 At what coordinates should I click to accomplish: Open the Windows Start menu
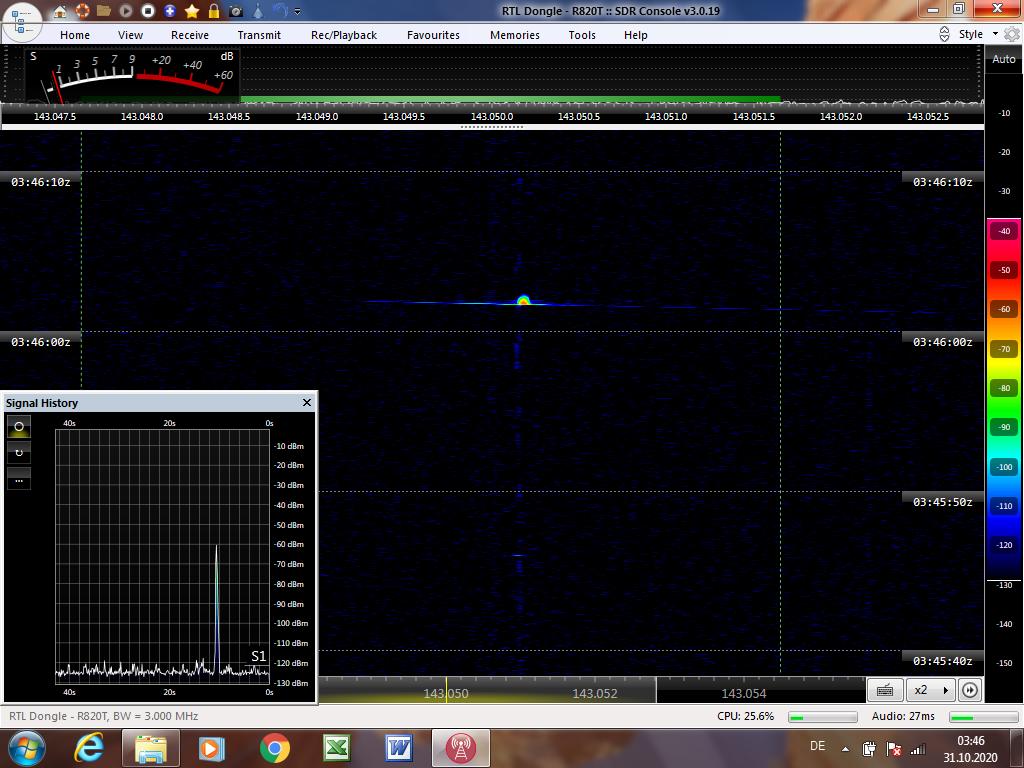tap(26, 748)
